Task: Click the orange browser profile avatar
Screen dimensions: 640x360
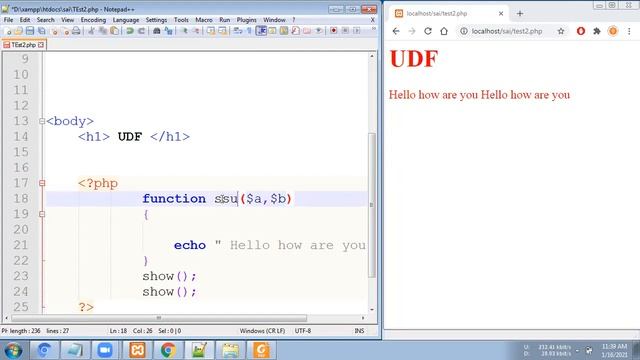Action: click(613, 31)
